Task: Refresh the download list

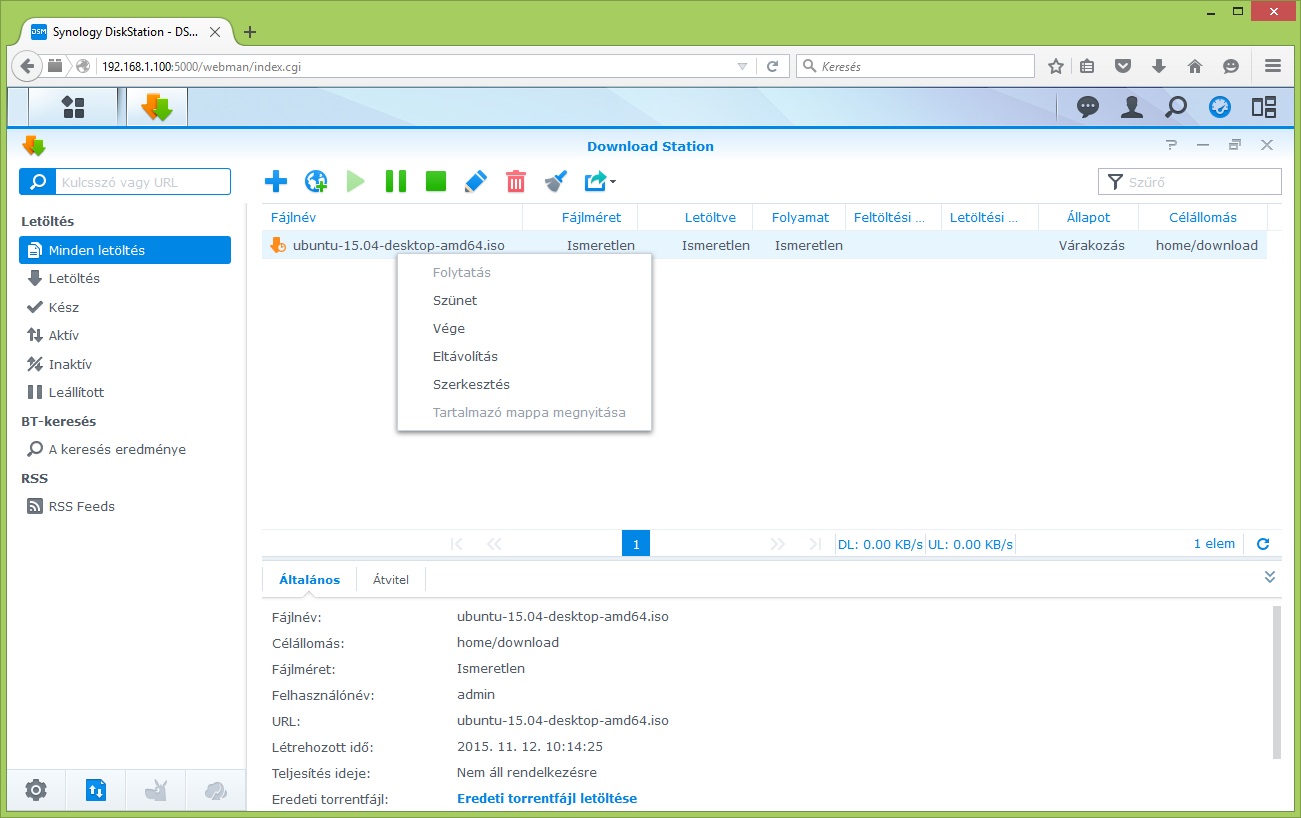Action: pyautogui.click(x=1263, y=544)
